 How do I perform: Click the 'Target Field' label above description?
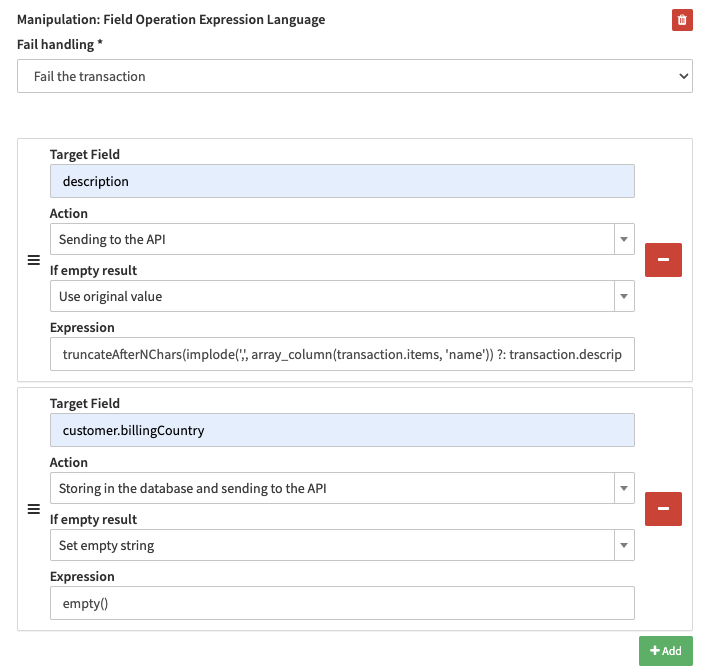[x=85, y=154]
